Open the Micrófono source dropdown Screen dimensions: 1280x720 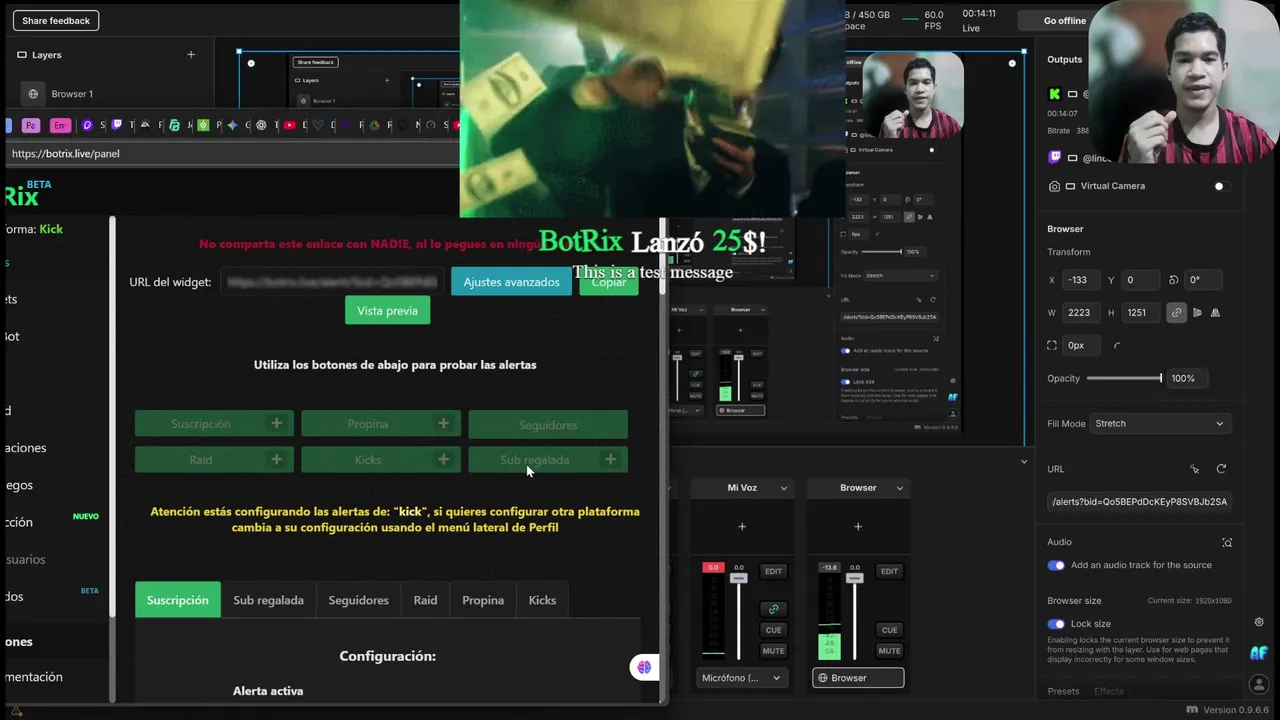[x=742, y=678]
